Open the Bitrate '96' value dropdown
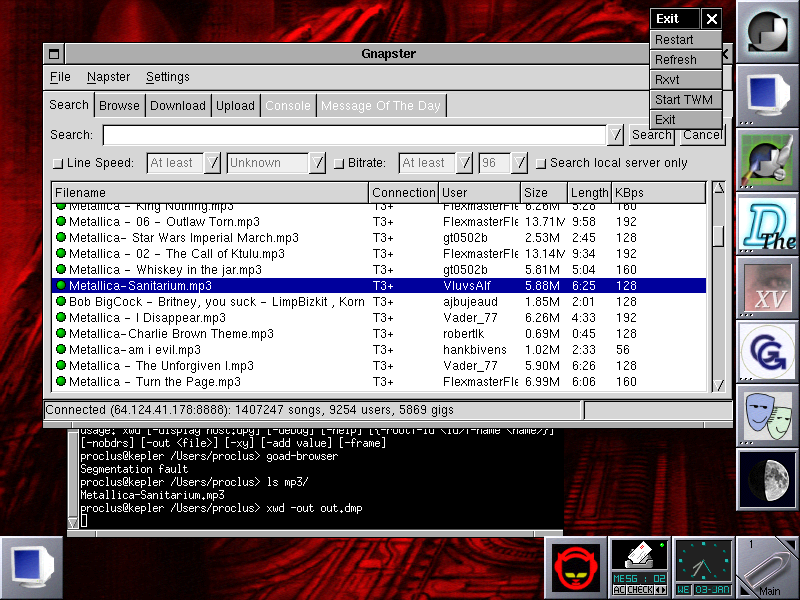Screen dimensions: 800x600 point(519,163)
